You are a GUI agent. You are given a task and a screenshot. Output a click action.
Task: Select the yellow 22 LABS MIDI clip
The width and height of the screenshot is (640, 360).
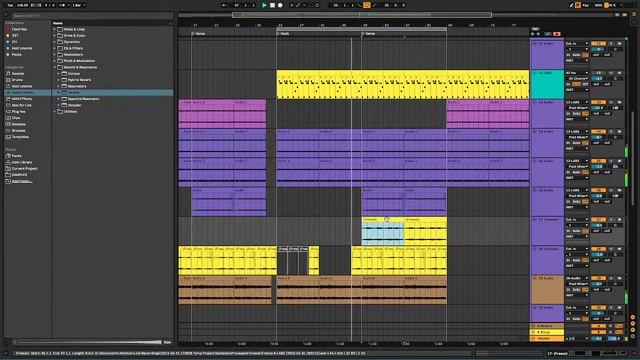tap(403, 84)
